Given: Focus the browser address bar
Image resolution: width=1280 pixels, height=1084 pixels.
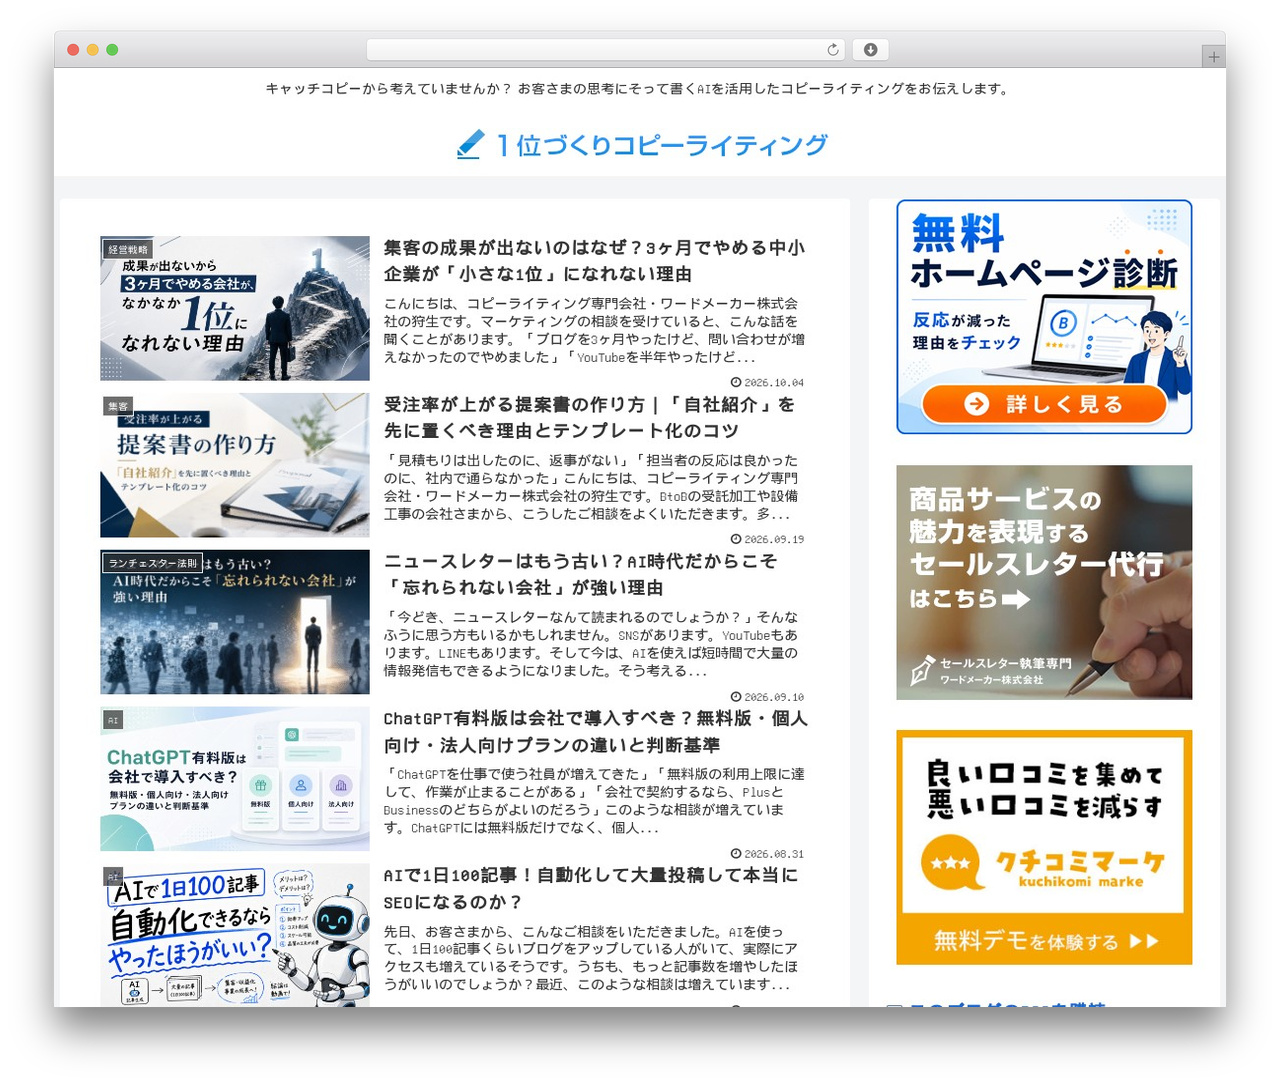Looking at the screenshot, I should pos(606,50).
